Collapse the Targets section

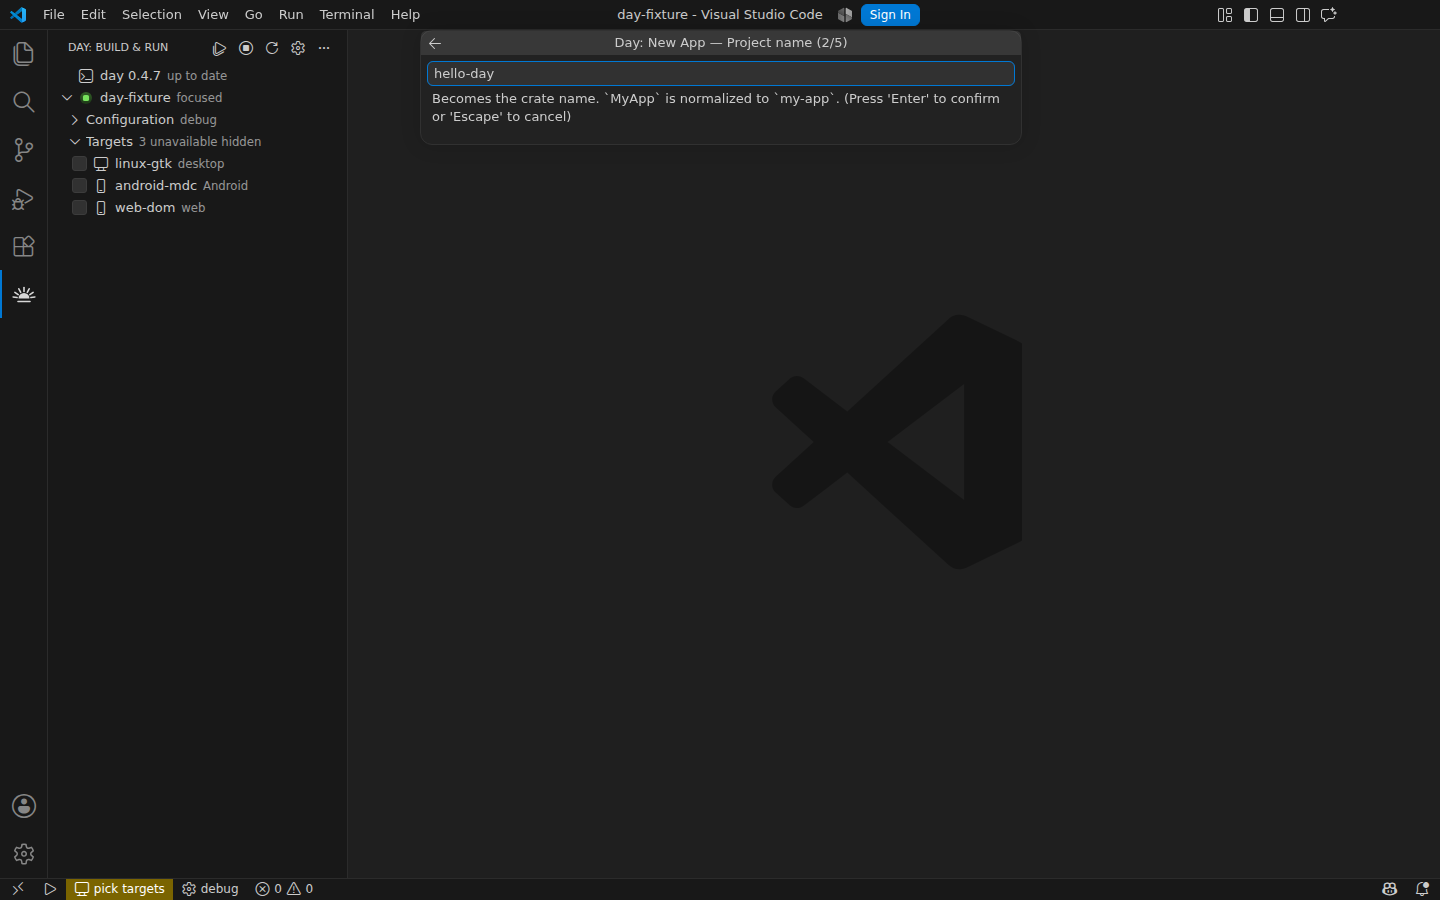pyautogui.click(x=75, y=142)
